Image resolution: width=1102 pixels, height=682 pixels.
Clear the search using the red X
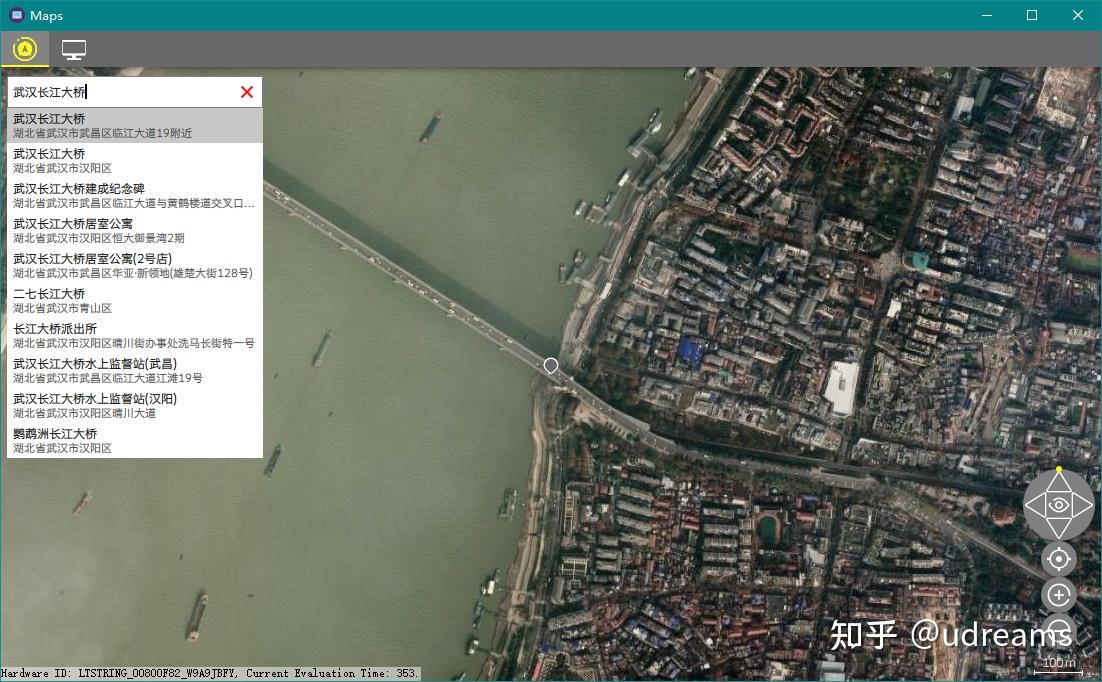tap(247, 91)
